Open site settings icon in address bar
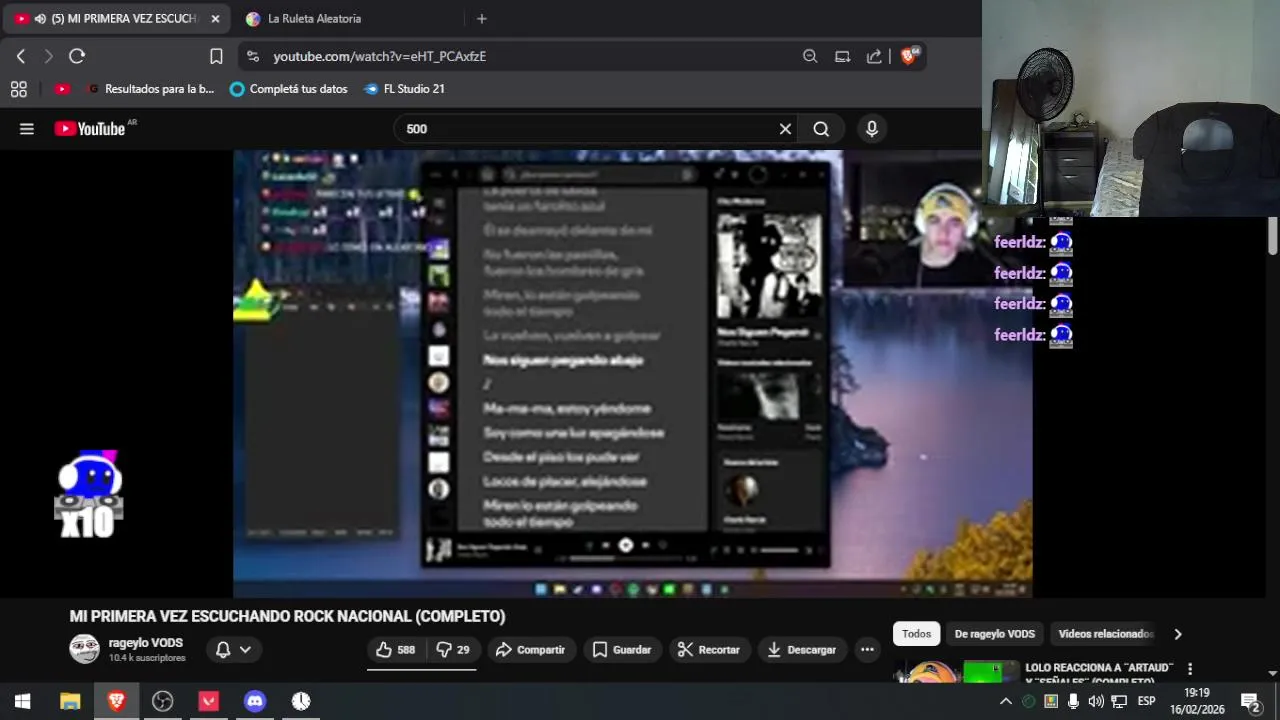 (x=252, y=57)
